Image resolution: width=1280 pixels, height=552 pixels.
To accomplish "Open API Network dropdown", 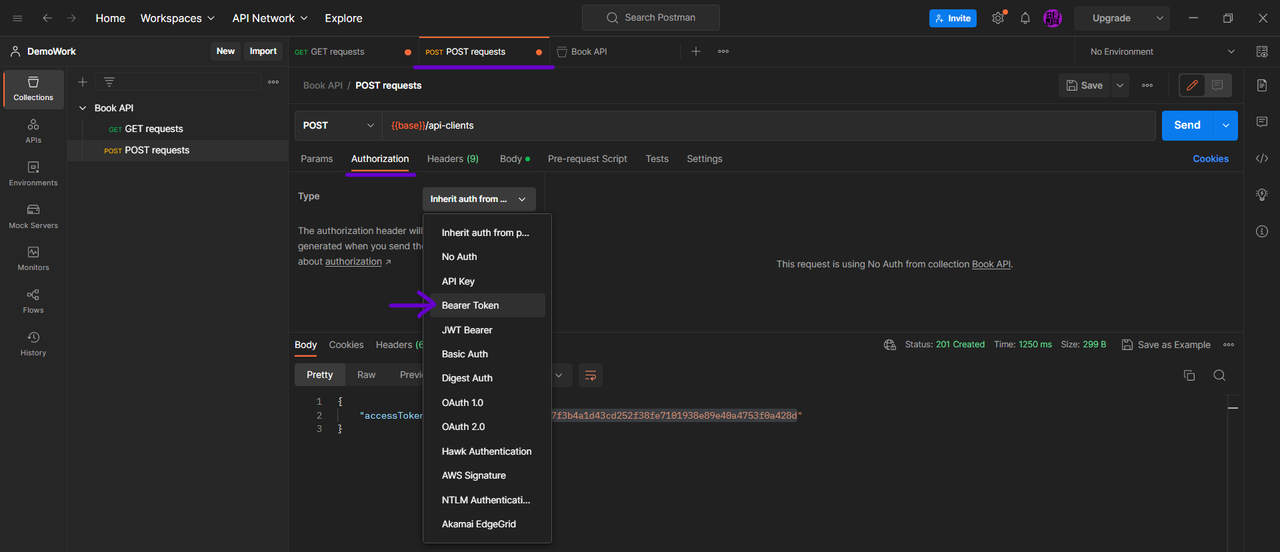I will coord(270,18).
